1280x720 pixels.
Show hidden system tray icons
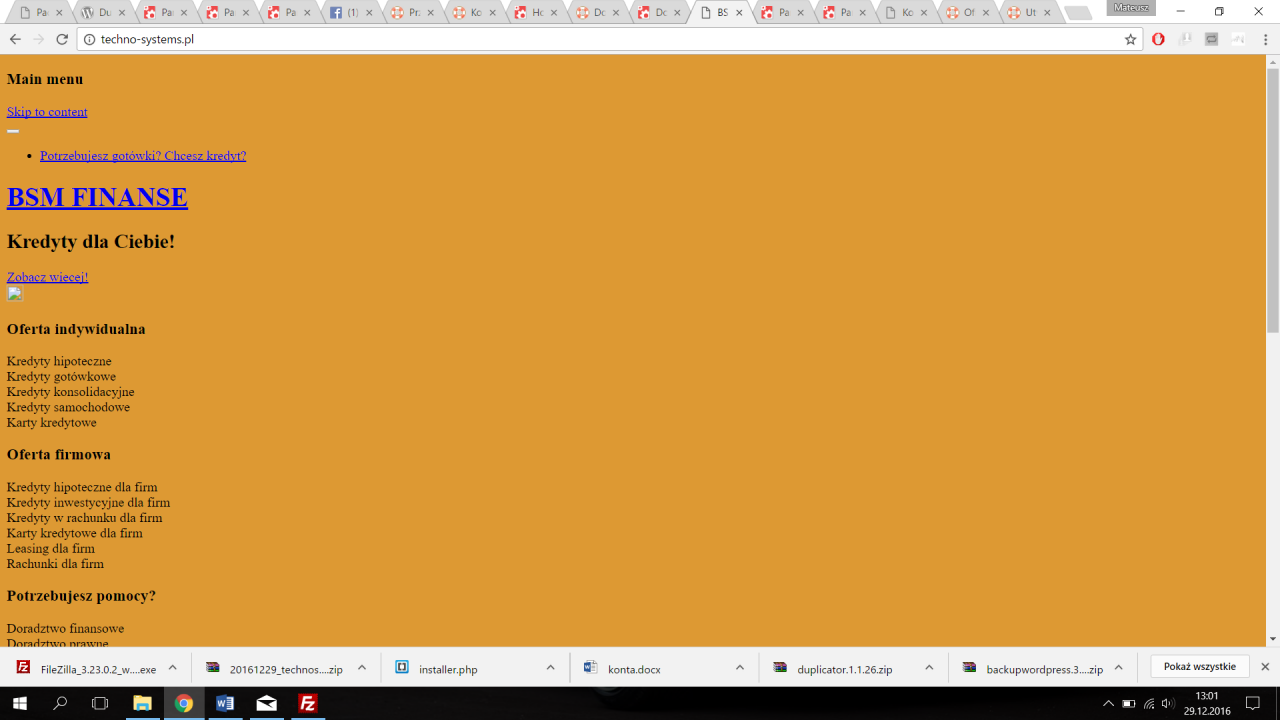[1108, 703]
